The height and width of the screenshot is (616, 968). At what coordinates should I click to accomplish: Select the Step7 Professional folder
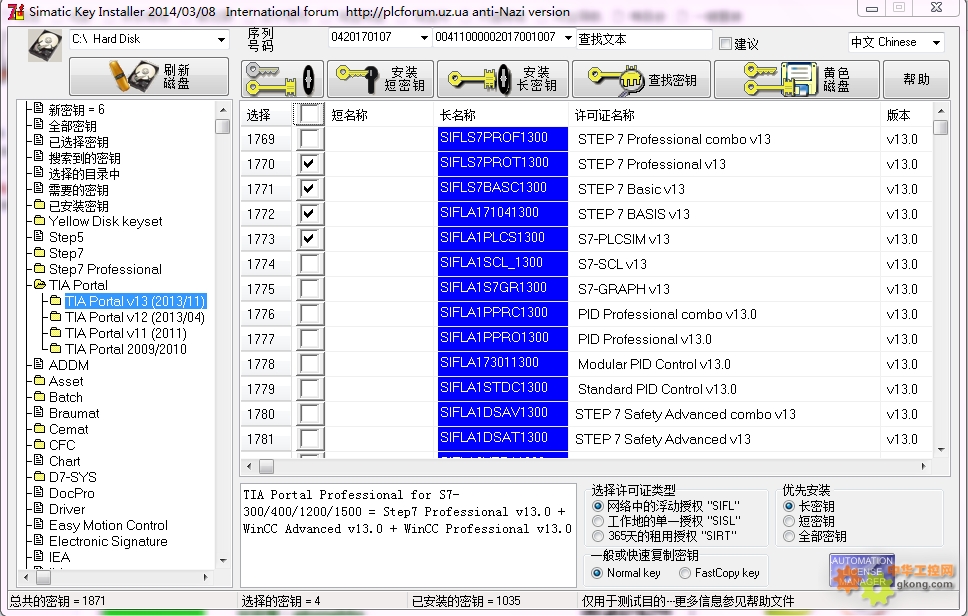coord(105,269)
